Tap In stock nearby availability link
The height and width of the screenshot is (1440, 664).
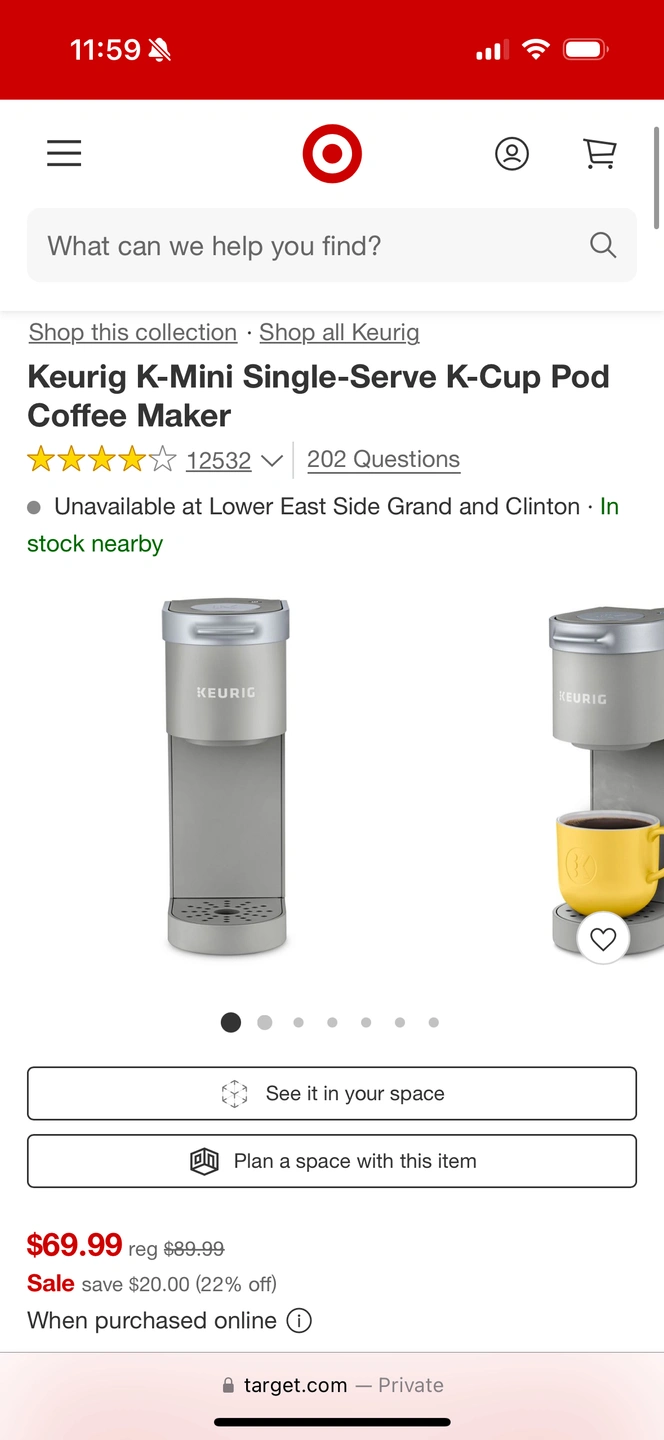tap(323, 525)
